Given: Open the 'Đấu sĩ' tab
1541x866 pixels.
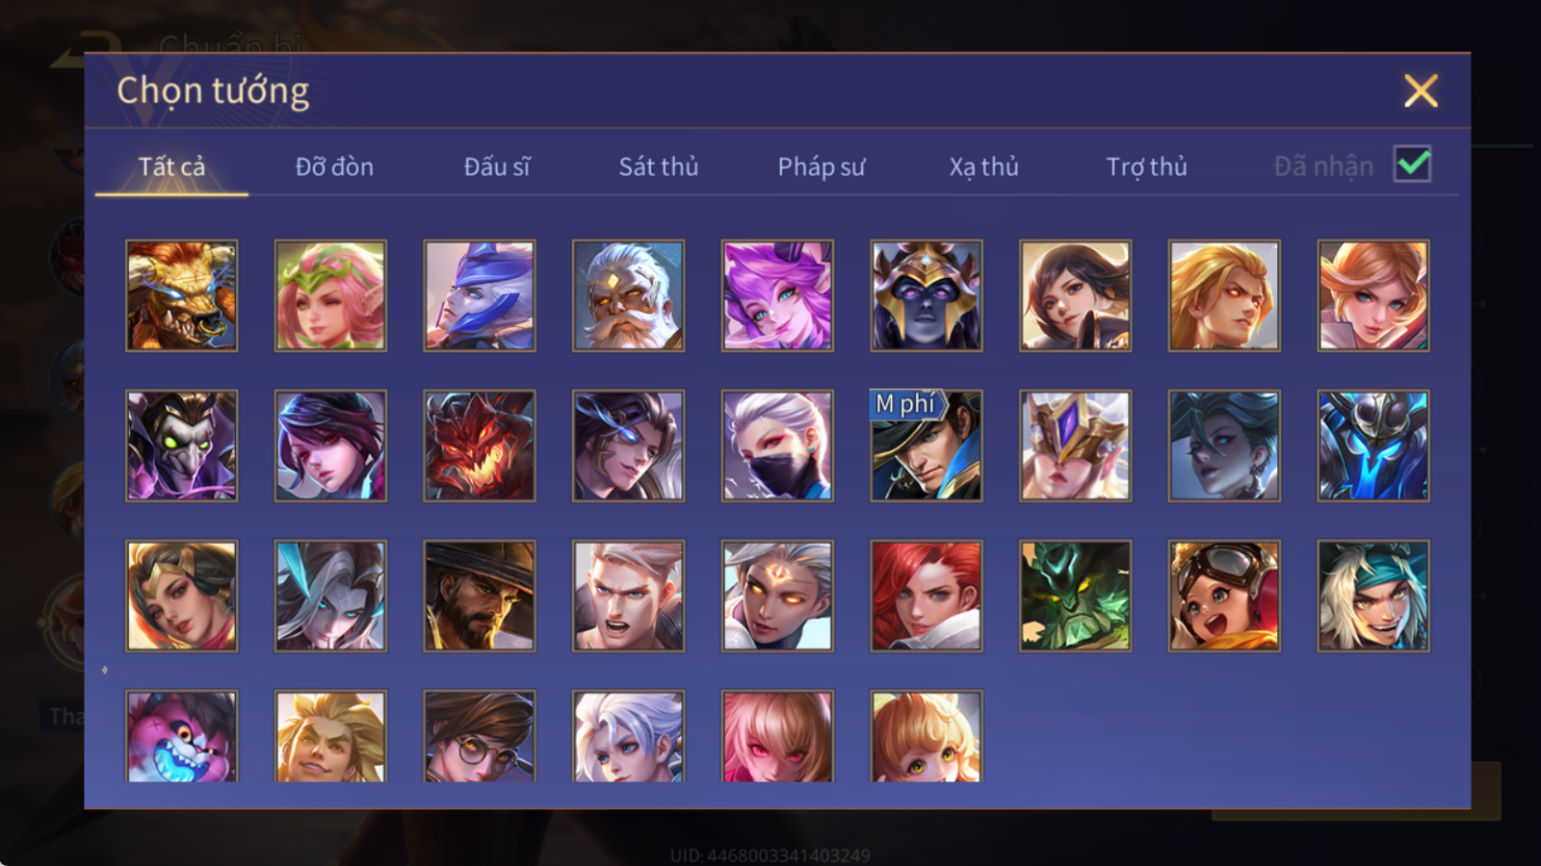Looking at the screenshot, I should (x=497, y=166).
